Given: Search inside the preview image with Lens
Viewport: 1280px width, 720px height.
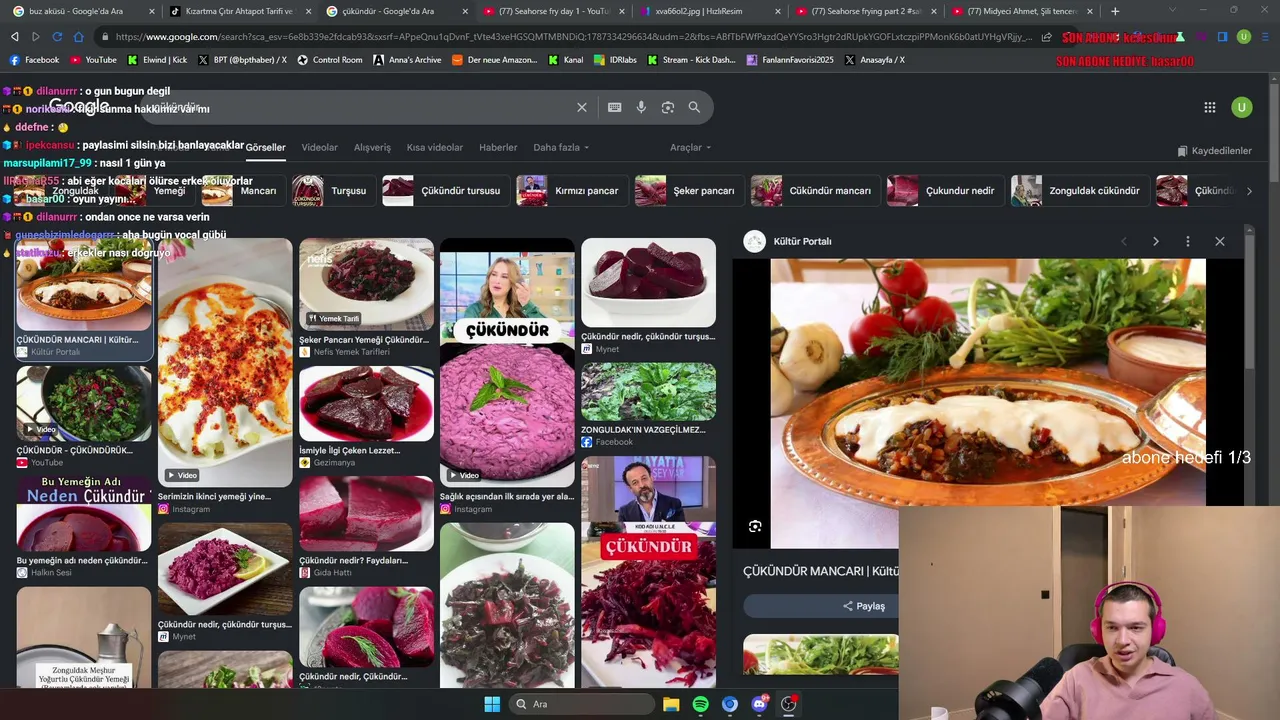Looking at the screenshot, I should [755, 526].
